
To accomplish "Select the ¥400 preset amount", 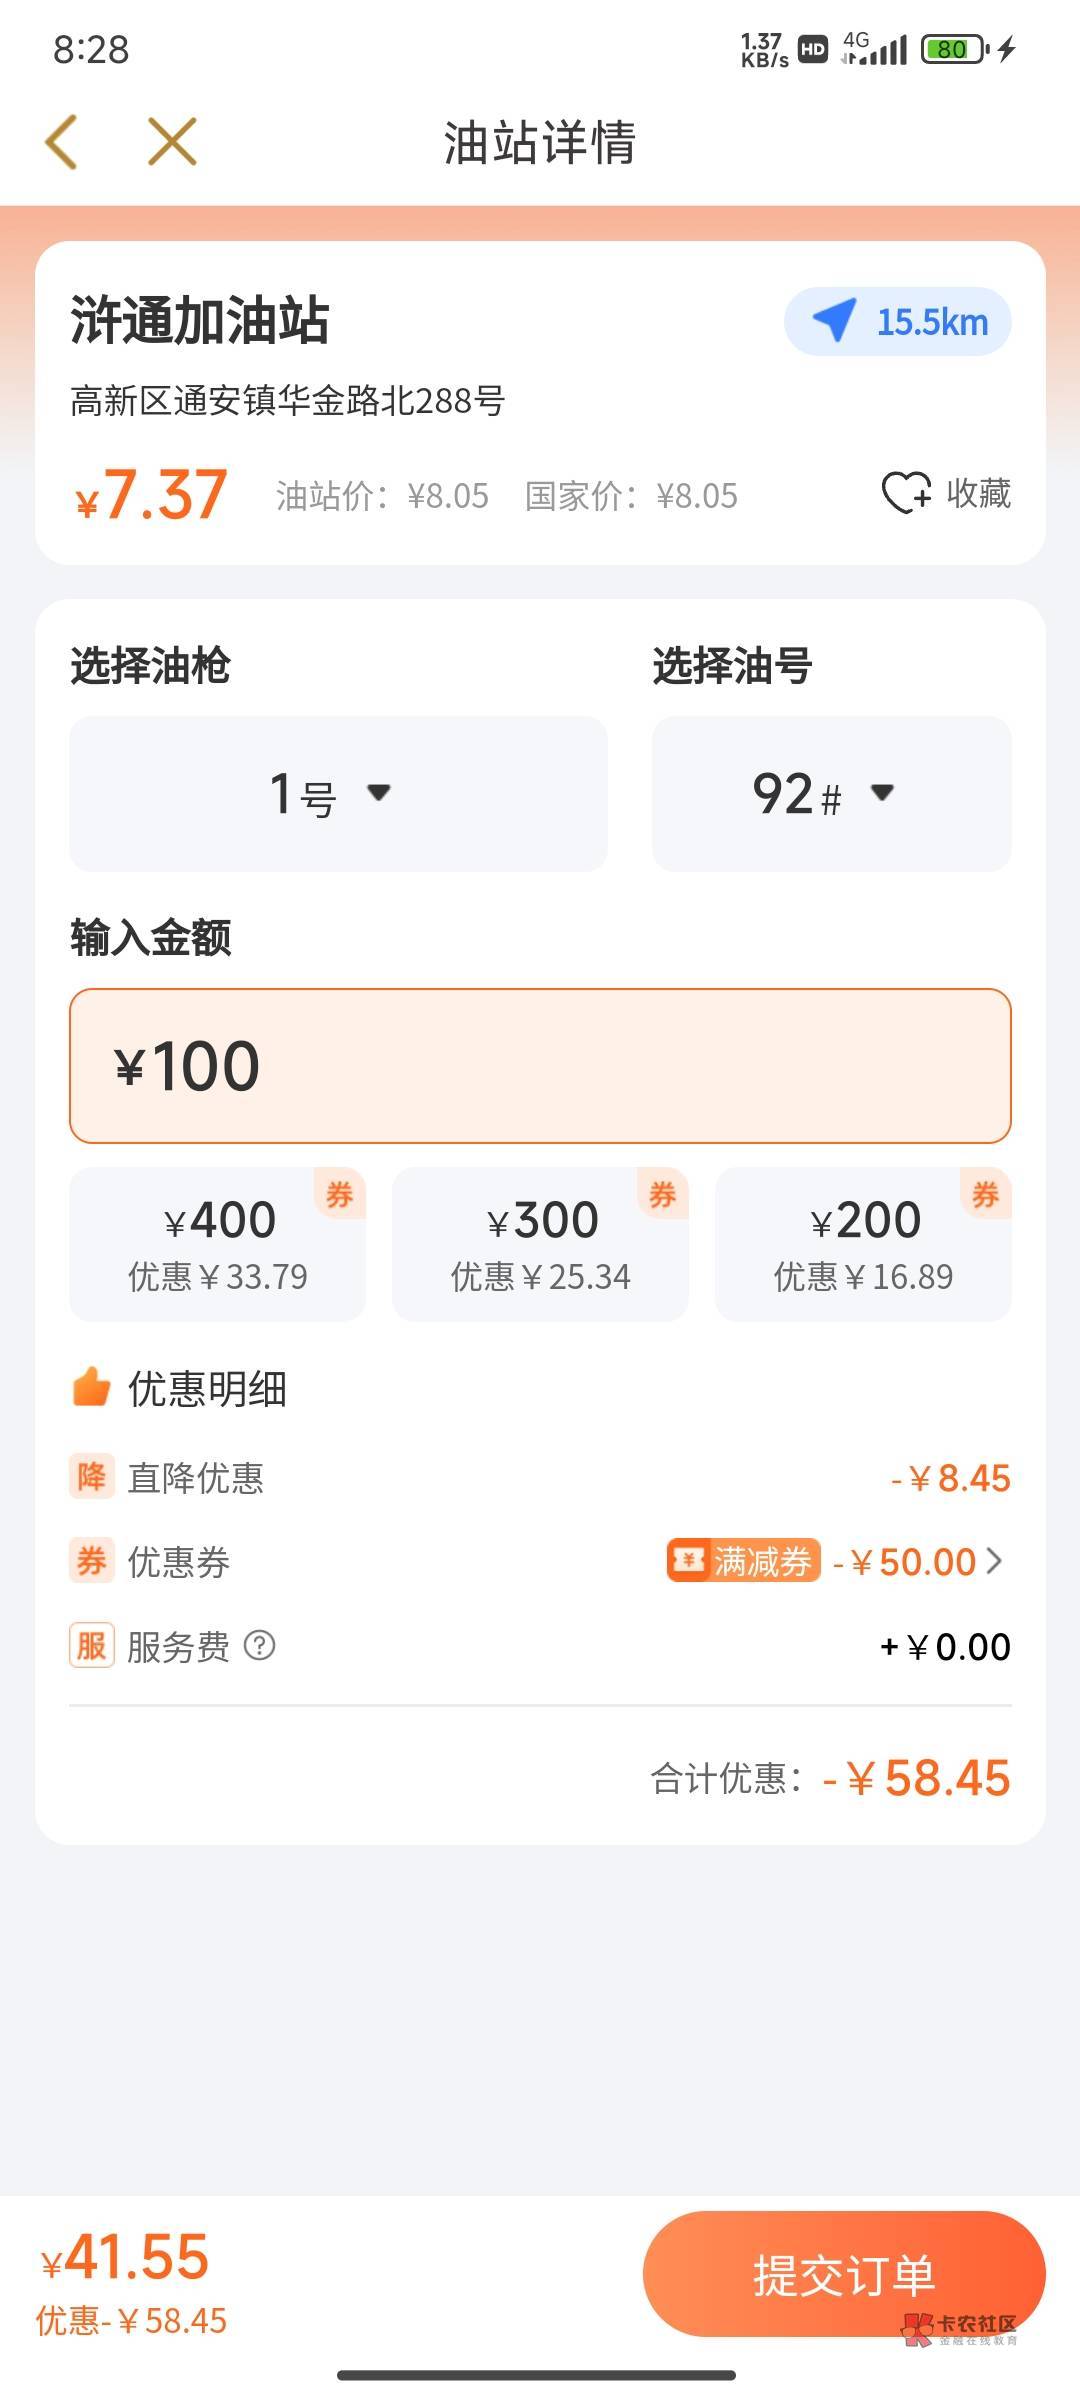I will click(217, 1244).
